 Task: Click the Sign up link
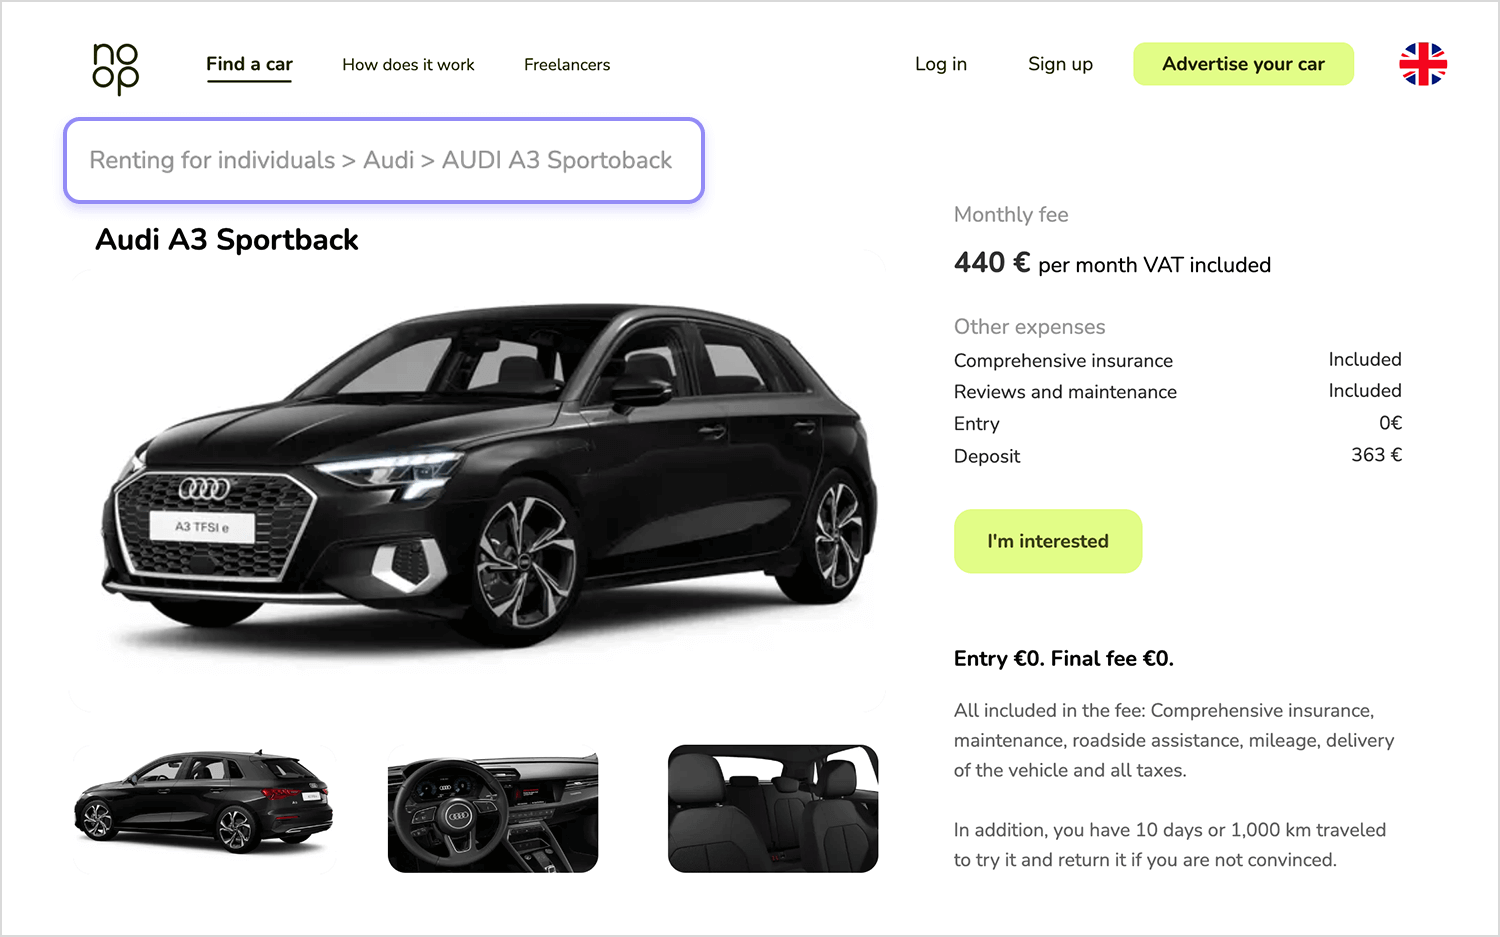(1060, 64)
